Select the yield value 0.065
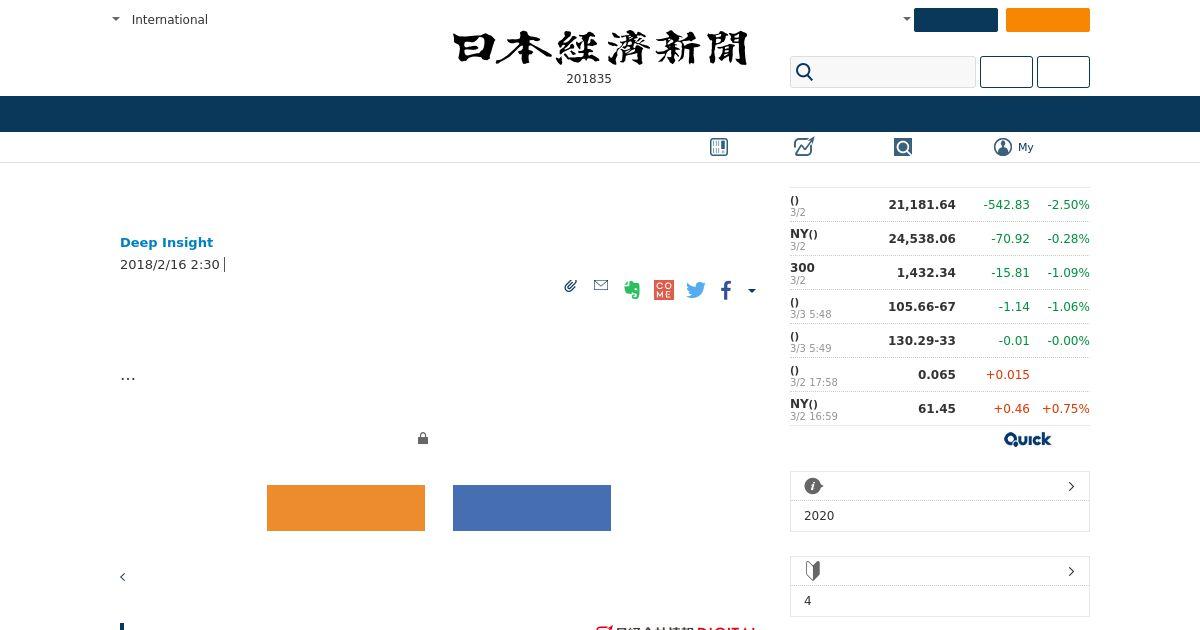 coord(937,375)
